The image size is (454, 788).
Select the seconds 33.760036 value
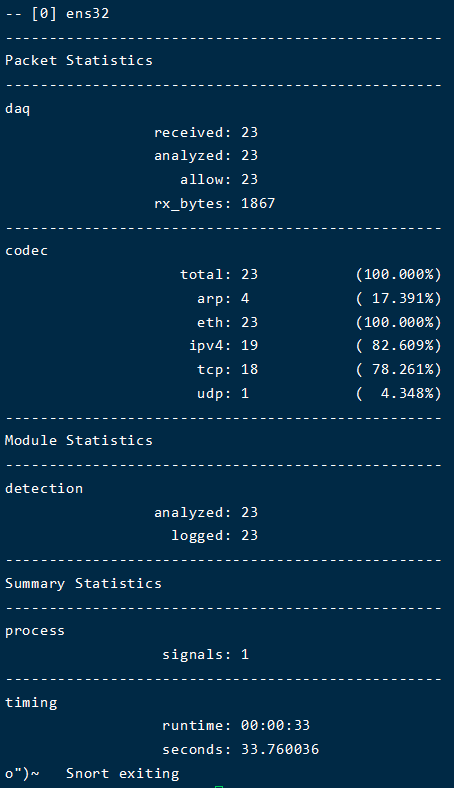point(280,749)
